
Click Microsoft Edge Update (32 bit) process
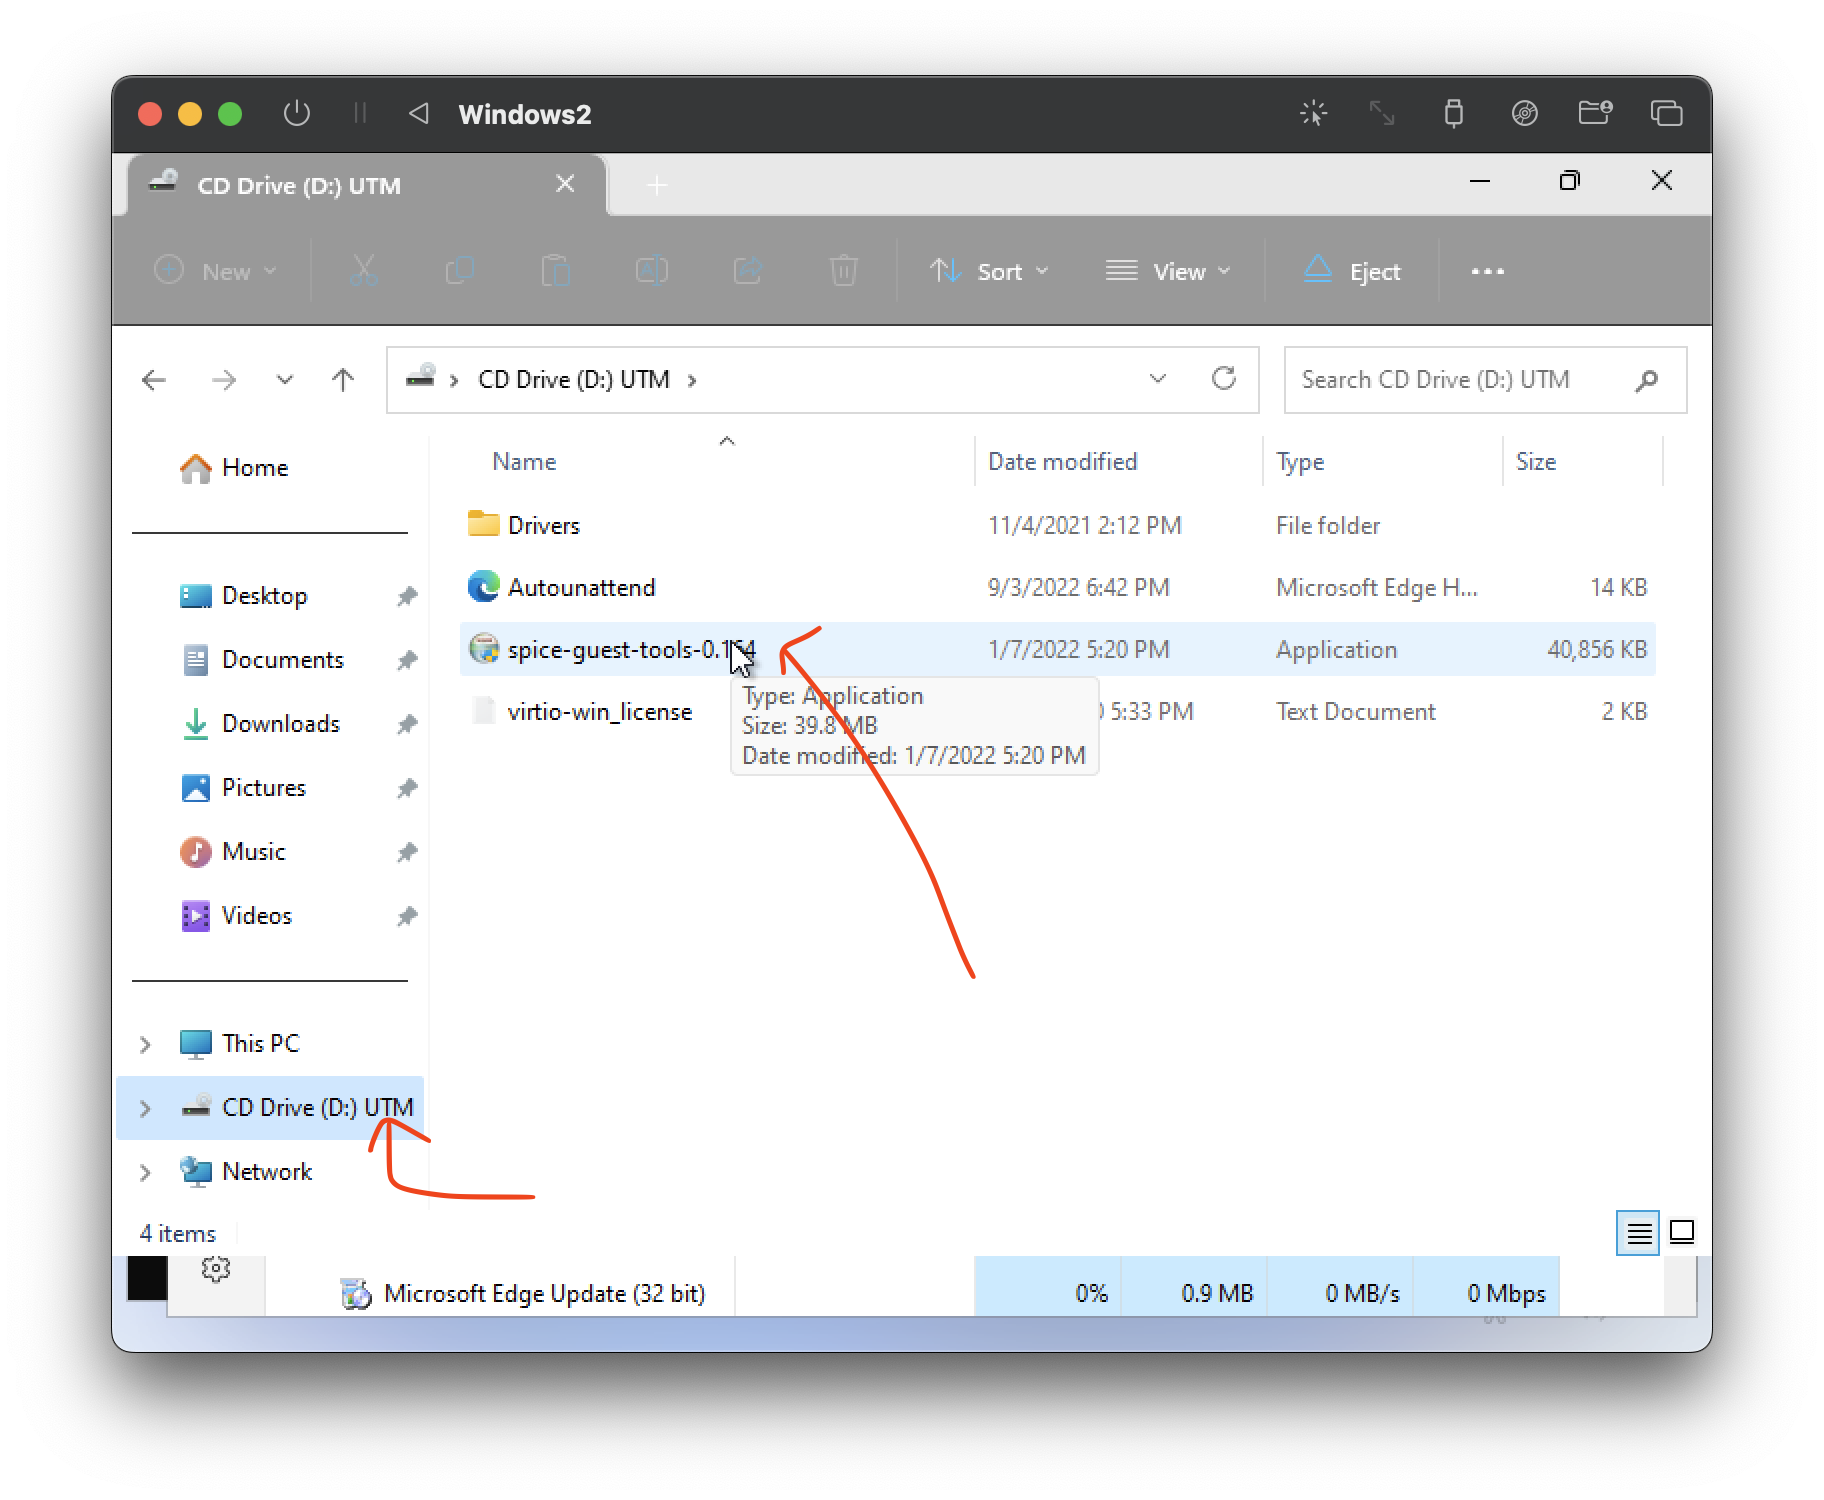tap(545, 1294)
